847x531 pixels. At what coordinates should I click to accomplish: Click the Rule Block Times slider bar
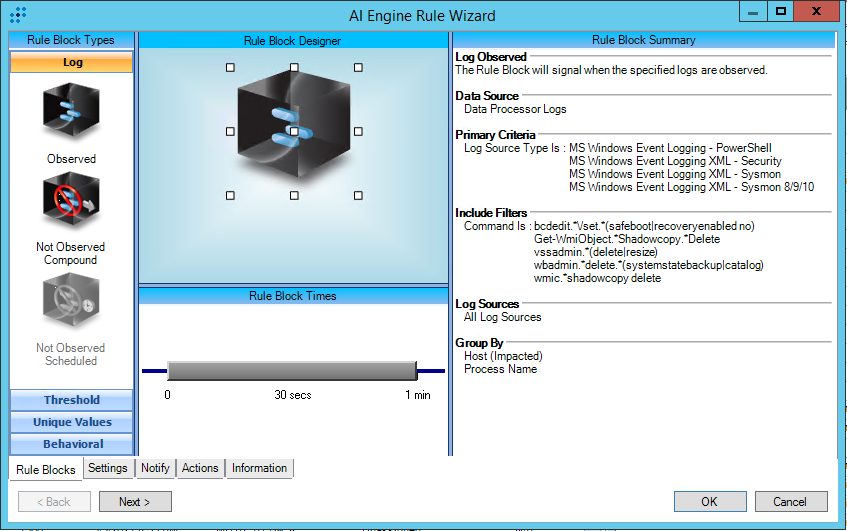(x=291, y=371)
